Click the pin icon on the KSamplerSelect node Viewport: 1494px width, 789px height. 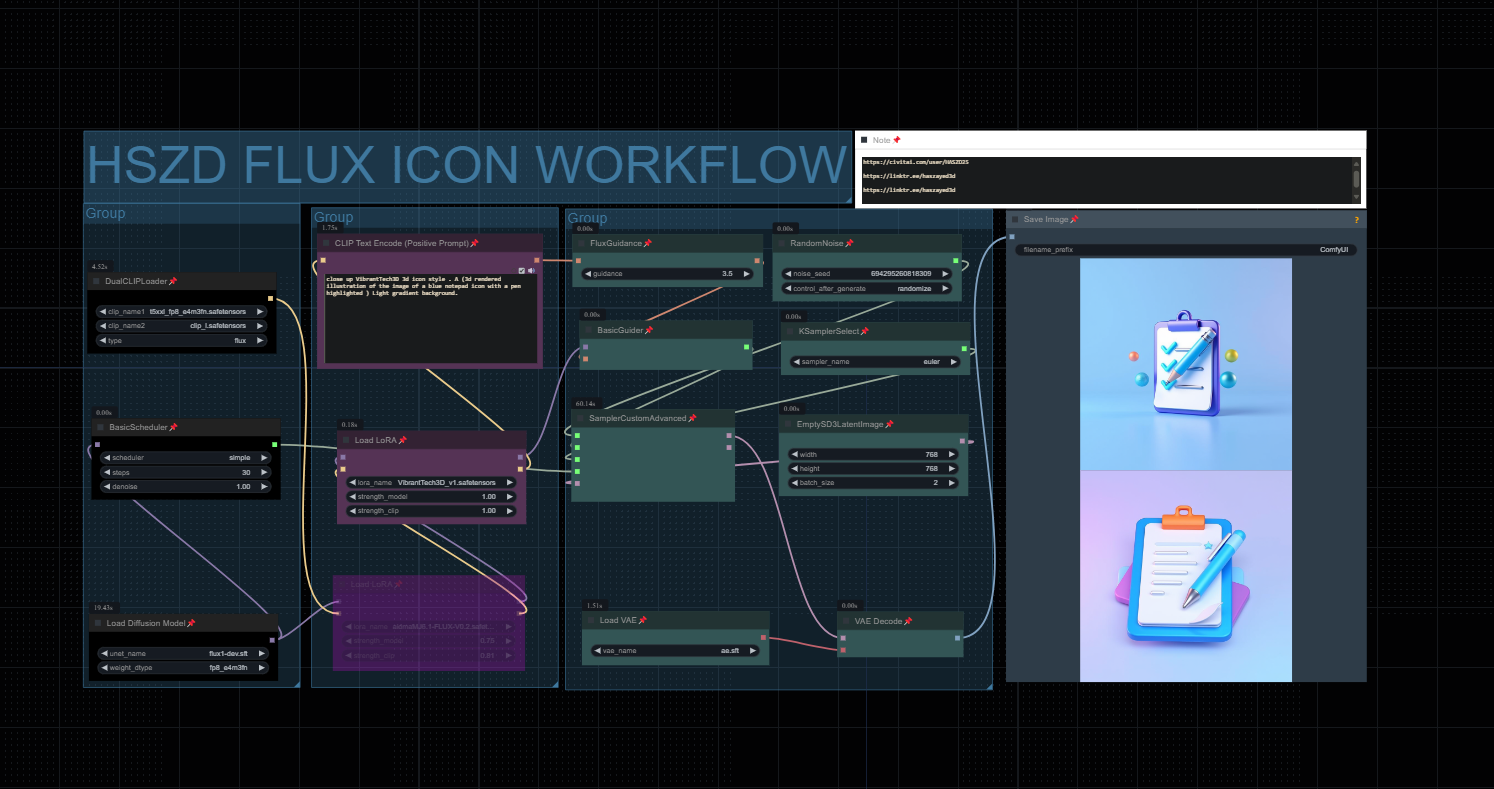coord(864,332)
